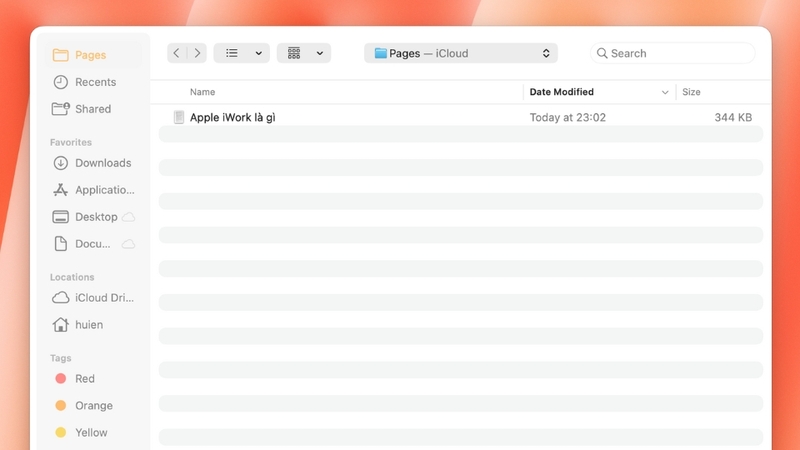This screenshot has height=450, width=800.
Task: Open the iCloud Drive cloud icon
Action: click(61, 297)
